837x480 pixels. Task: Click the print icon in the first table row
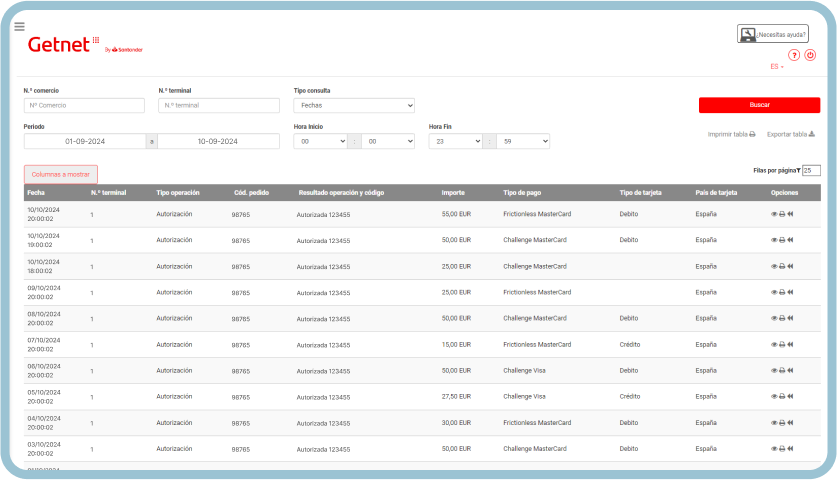[782, 214]
